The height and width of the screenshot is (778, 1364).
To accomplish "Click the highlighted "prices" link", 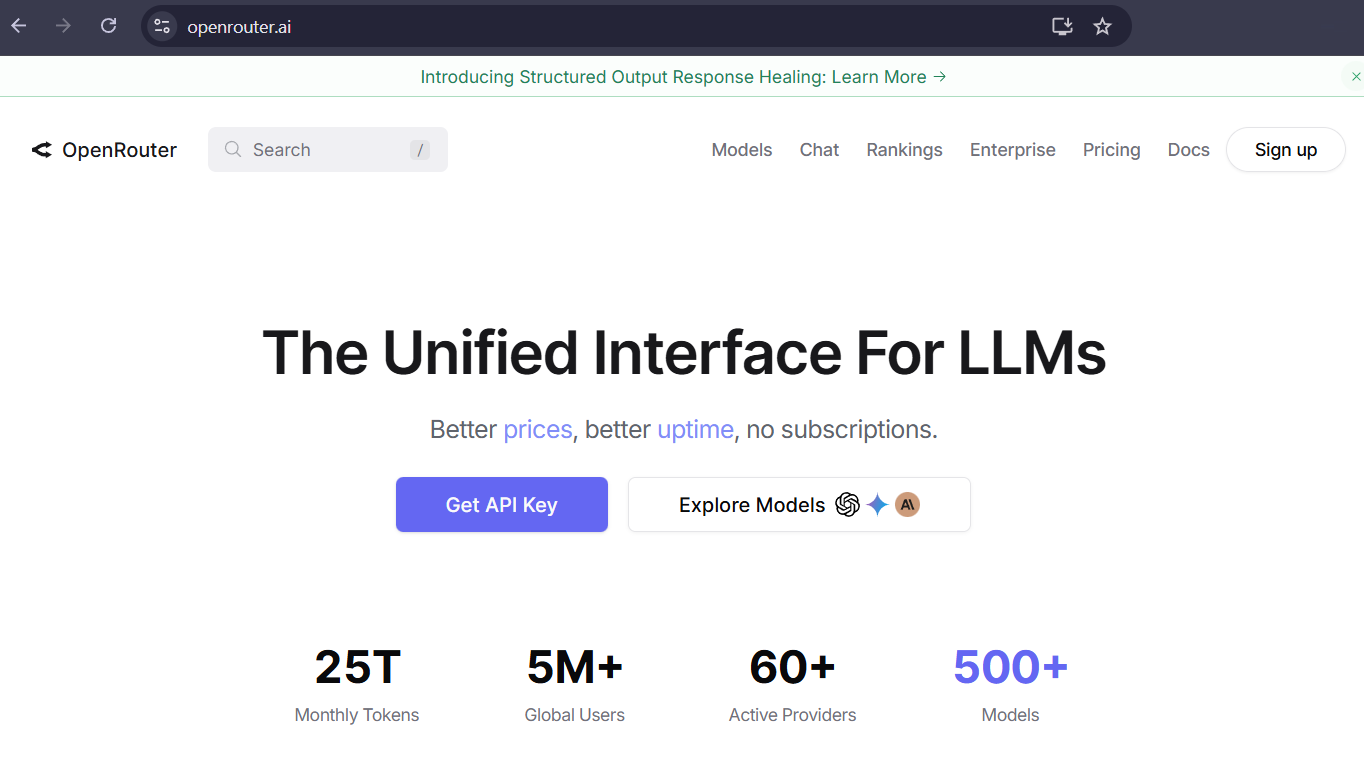I will click(537, 430).
